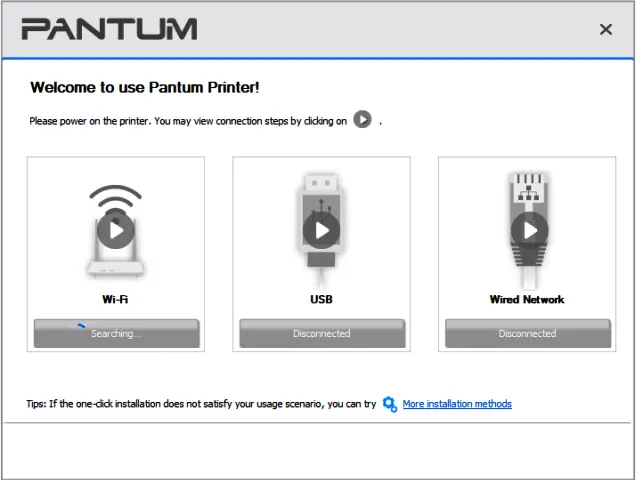The width and height of the screenshot is (640, 480).
Task: Play the USB connection steps video
Action: tap(322, 231)
